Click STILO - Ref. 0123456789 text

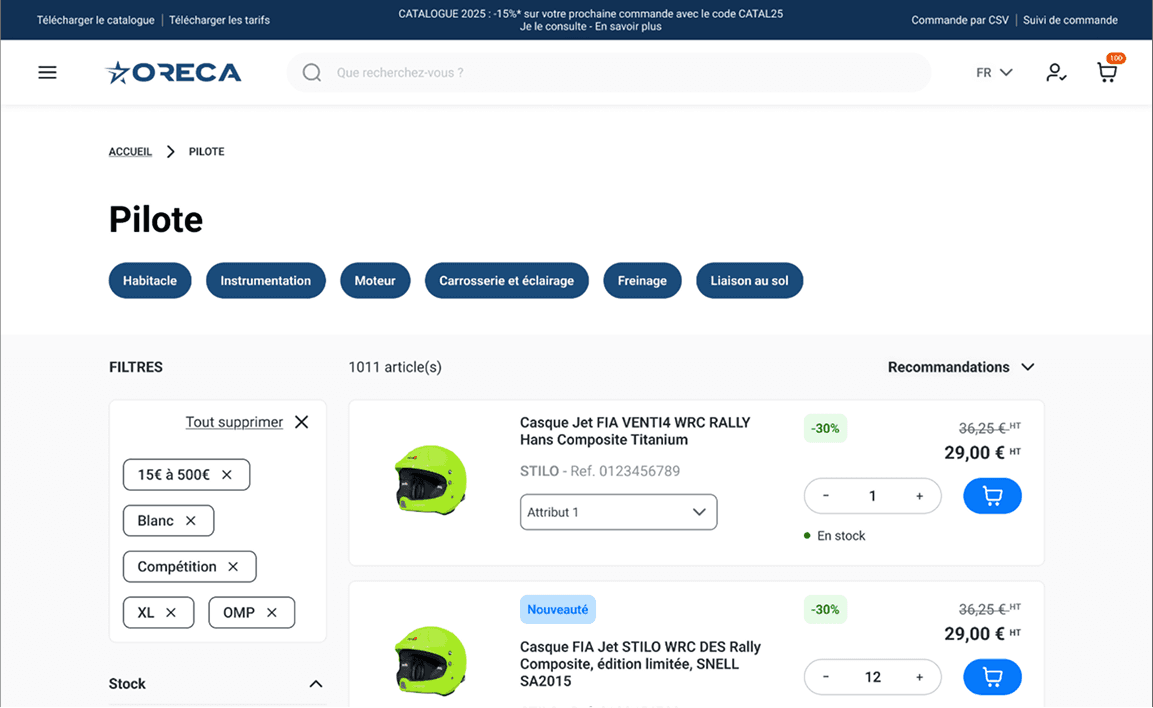600,471
